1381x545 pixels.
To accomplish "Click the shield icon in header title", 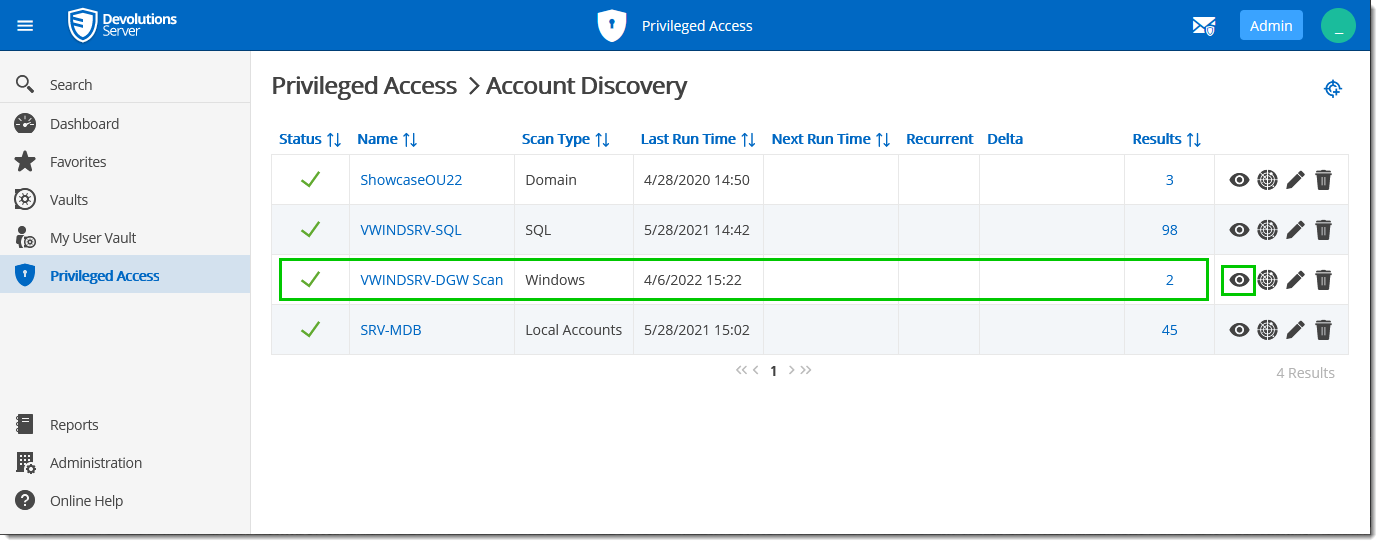I will click(x=612, y=26).
